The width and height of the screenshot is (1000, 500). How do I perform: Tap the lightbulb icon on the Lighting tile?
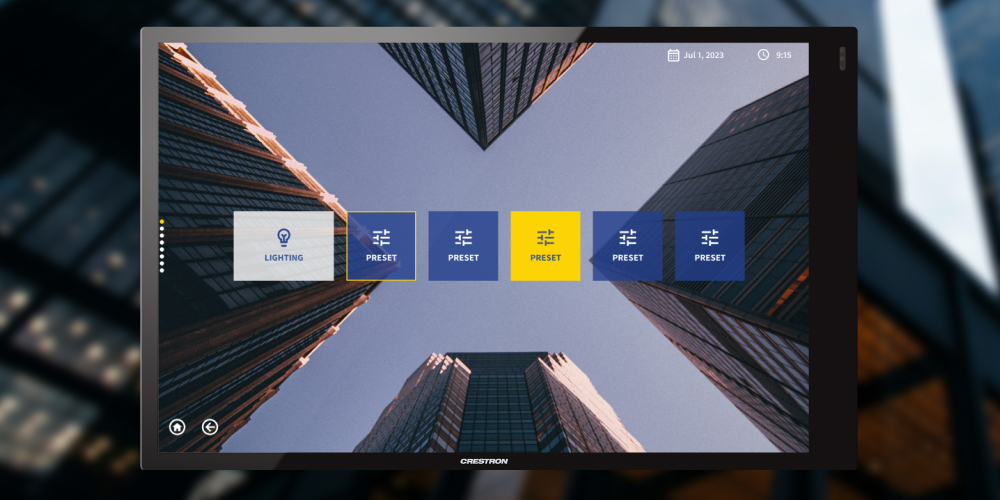284,237
